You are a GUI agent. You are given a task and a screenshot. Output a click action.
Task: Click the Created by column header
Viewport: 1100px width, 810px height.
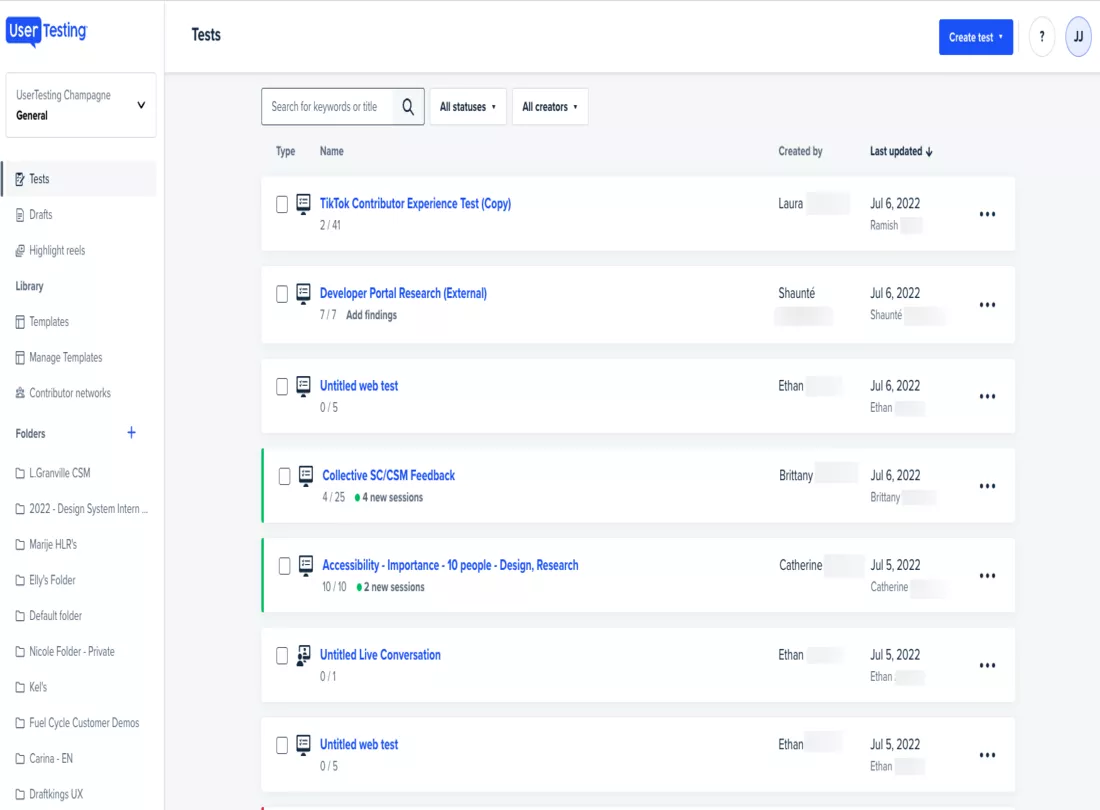point(800,151)
